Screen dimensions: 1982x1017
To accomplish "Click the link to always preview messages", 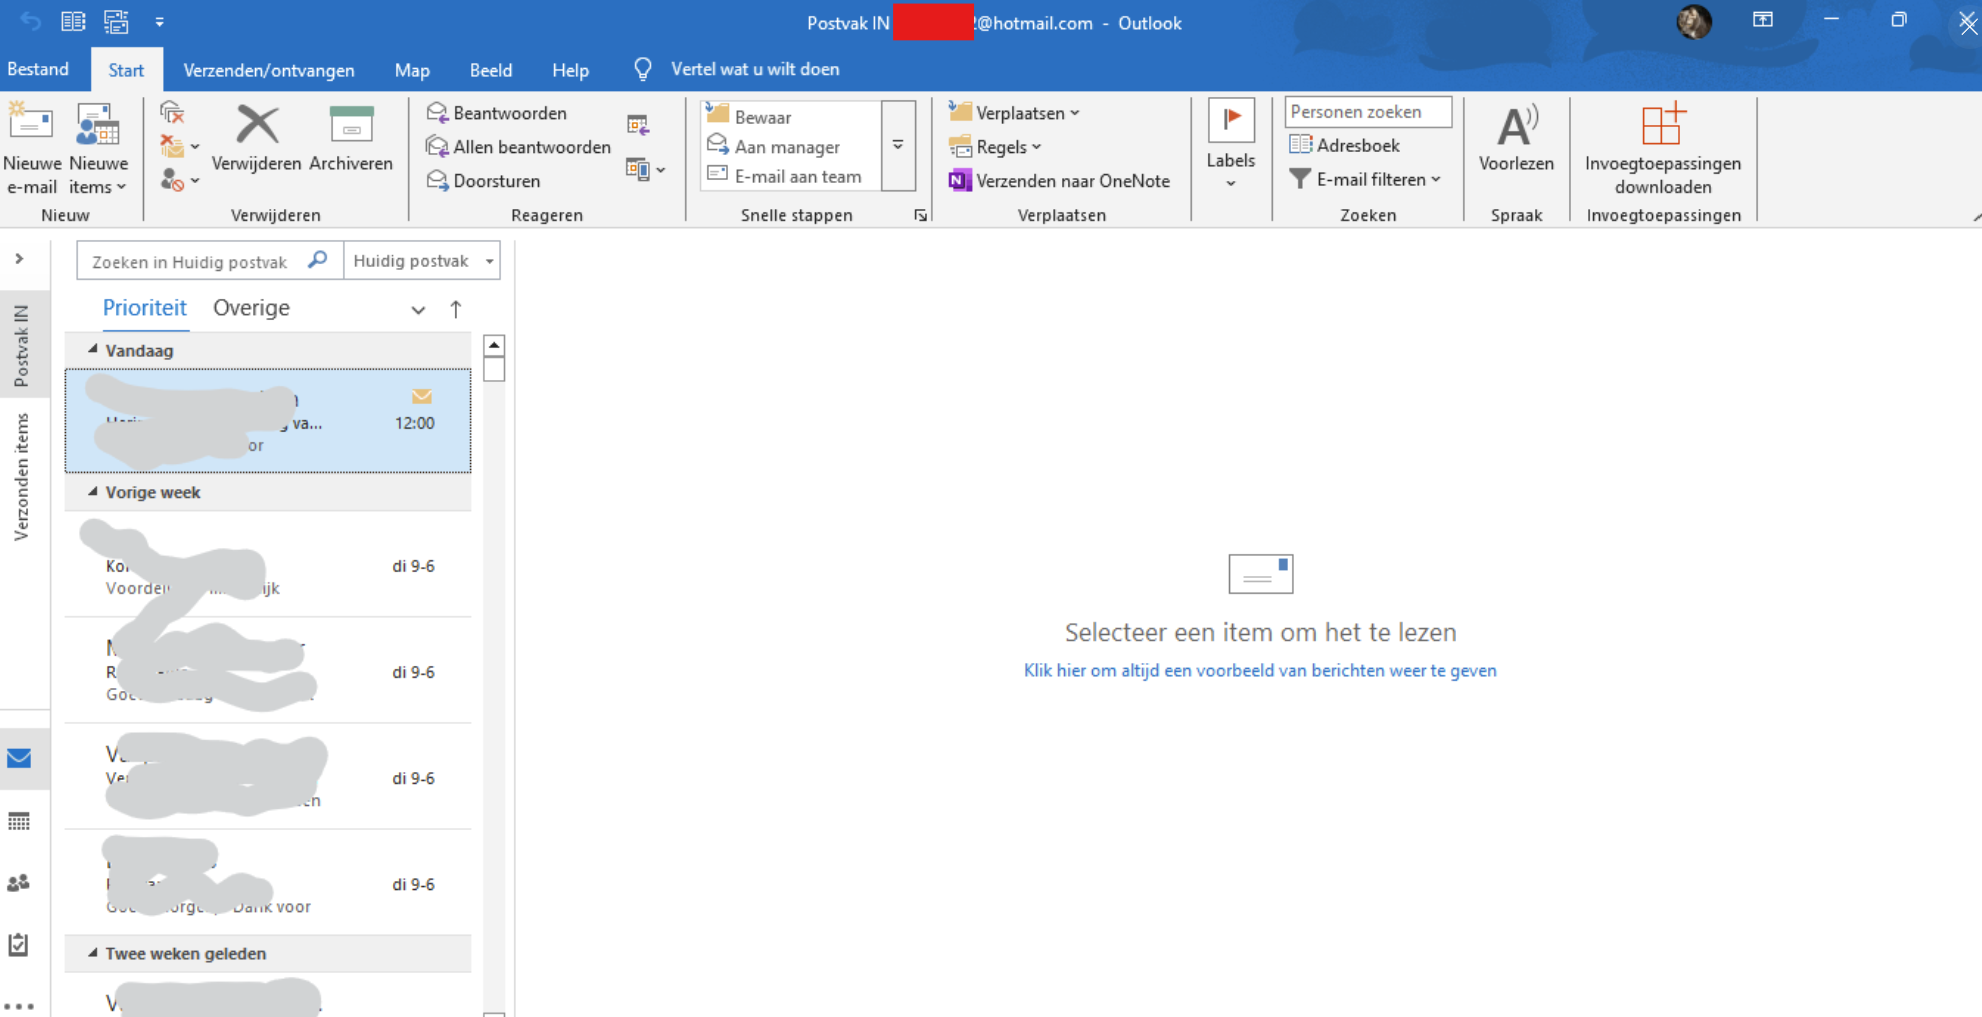I will click(x=1260, y=670).
